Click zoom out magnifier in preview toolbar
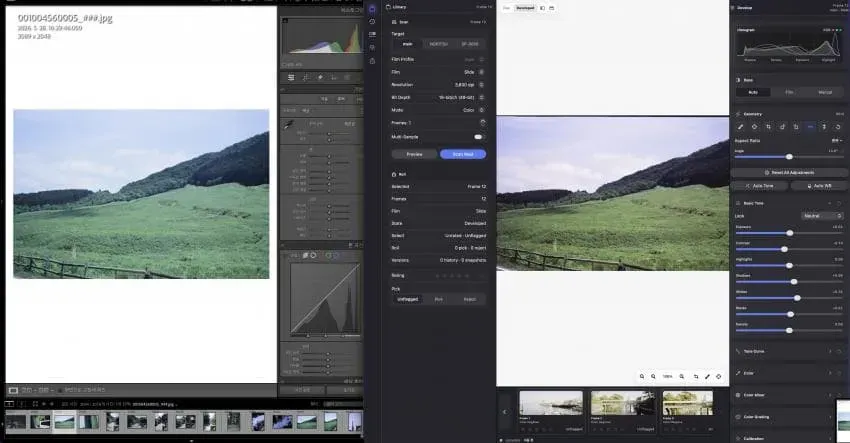This screenshot has height=443, width=850. tap(653, 376)
